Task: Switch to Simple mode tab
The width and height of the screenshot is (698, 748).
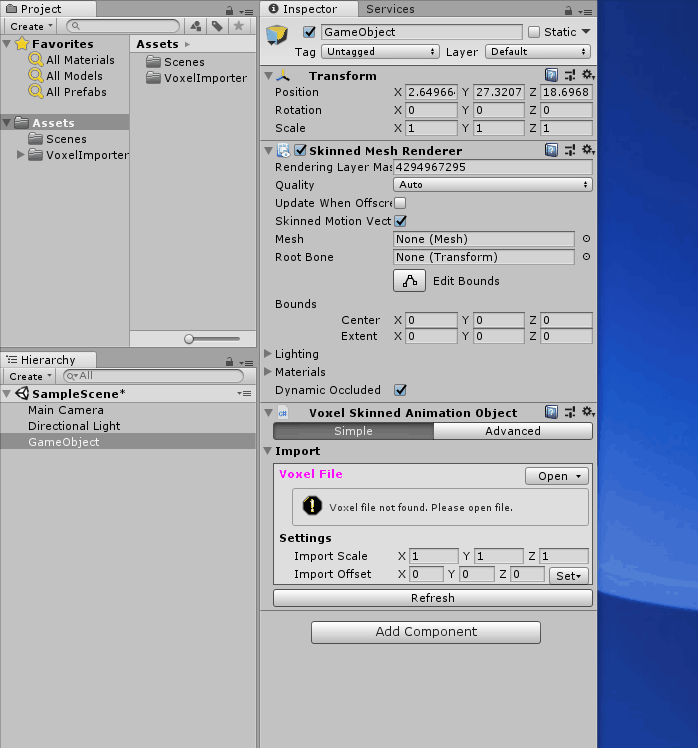Action: pos(353,431)
